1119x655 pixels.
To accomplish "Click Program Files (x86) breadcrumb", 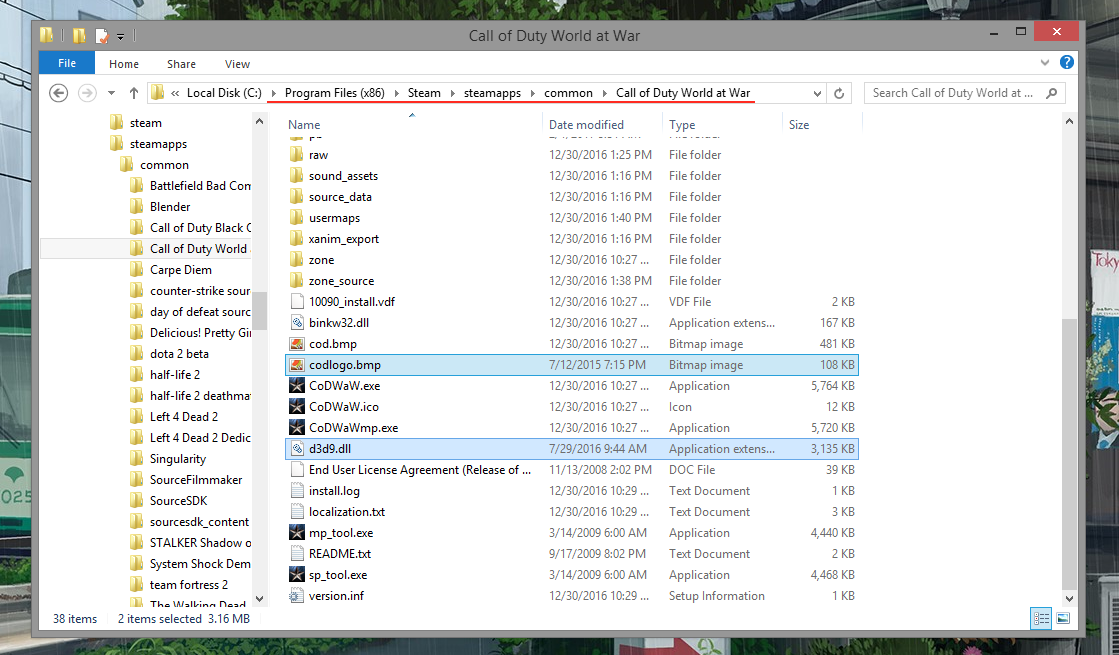I will [x=335, y=93].
